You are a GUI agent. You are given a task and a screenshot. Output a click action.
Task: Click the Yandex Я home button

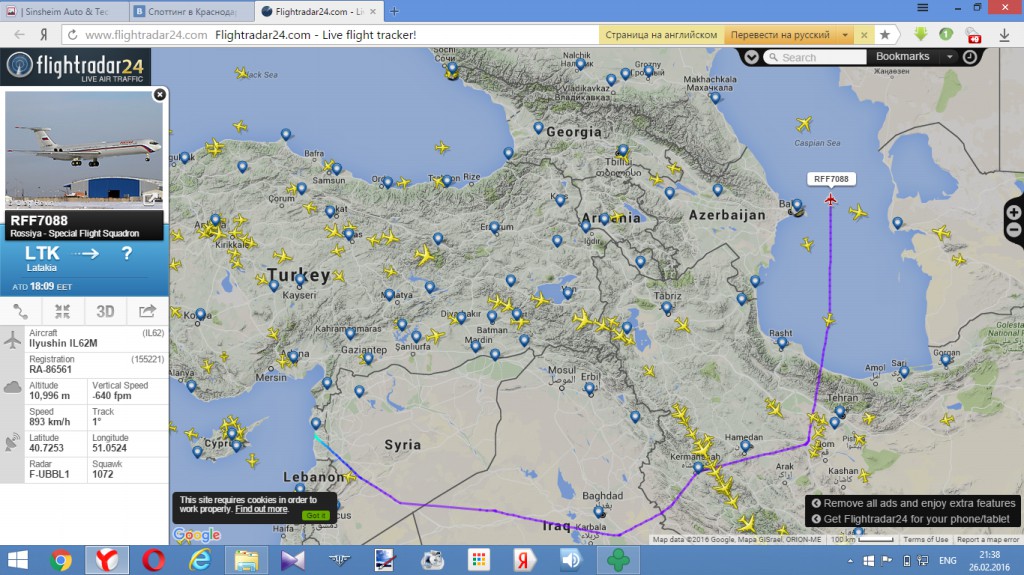click(x=44, y=35)
